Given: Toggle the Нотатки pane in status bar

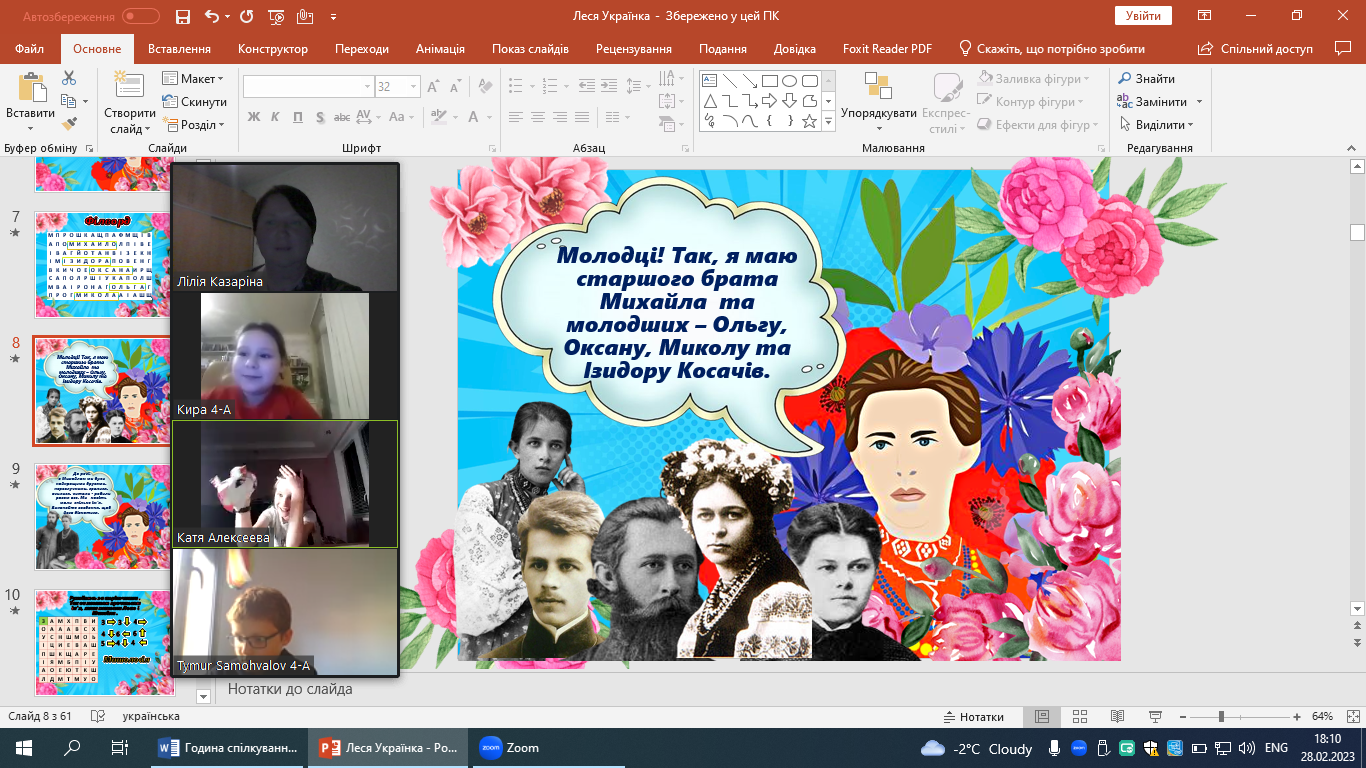Looking at the screenshot, I should pos(974,716).
